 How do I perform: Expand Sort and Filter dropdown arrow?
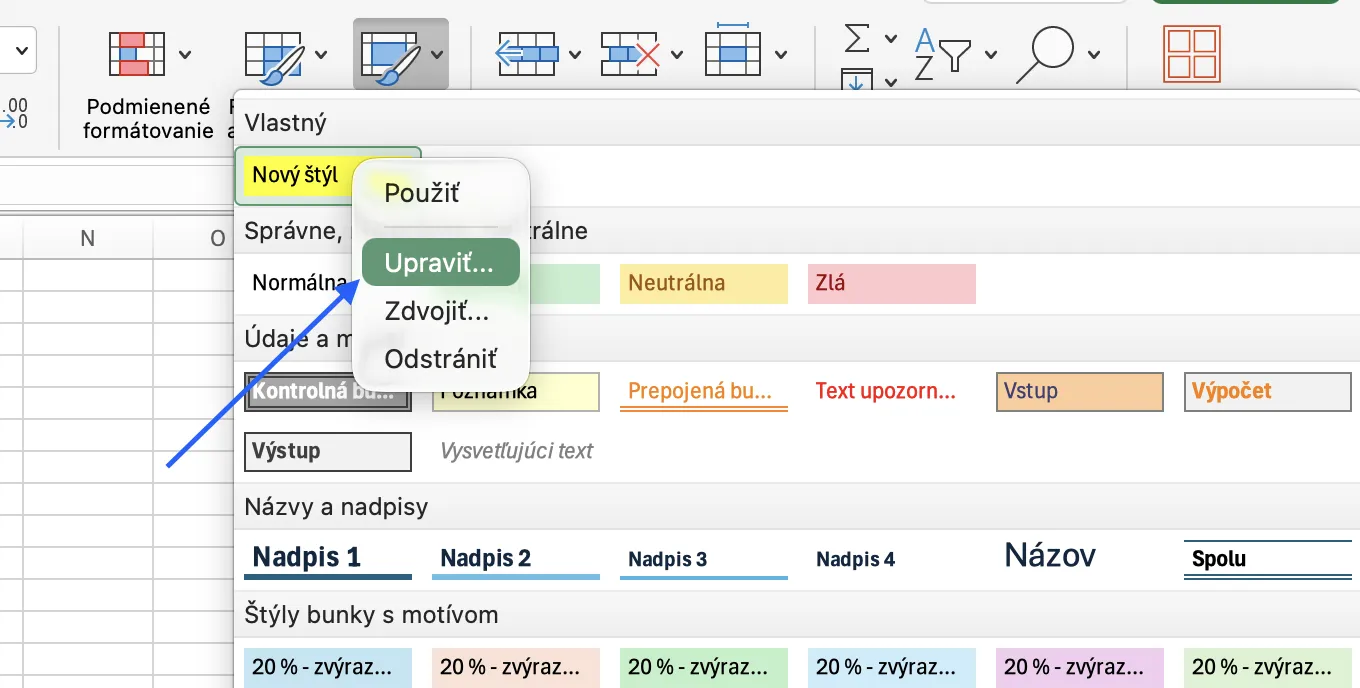point(990,55)
